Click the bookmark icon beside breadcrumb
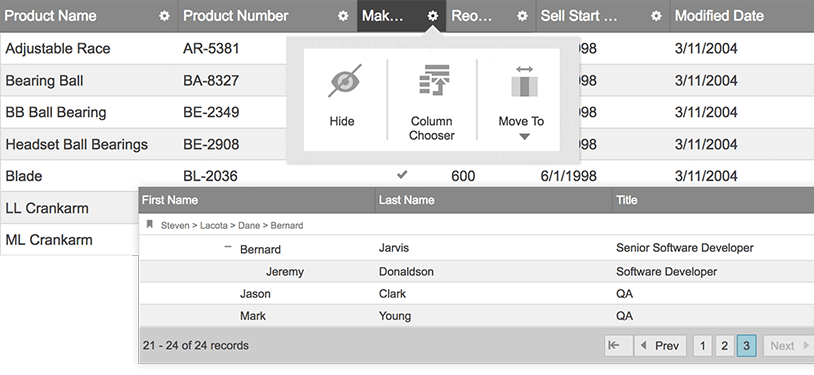The width and height of the screenshot is (814, 375). pyautogui.click(x=150, y=224)
